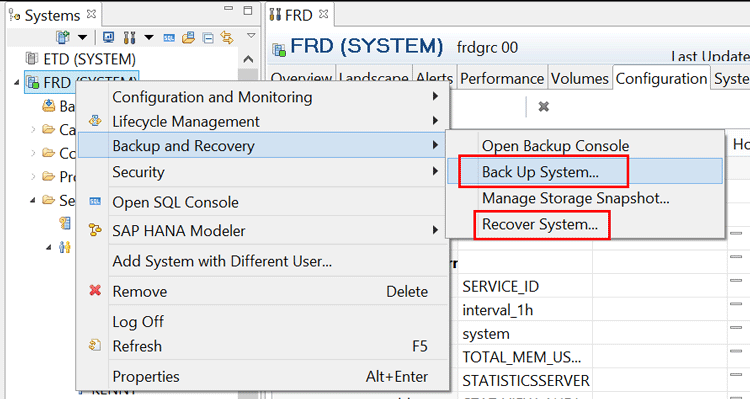Switch to the Volumes tab

point(580,78)
